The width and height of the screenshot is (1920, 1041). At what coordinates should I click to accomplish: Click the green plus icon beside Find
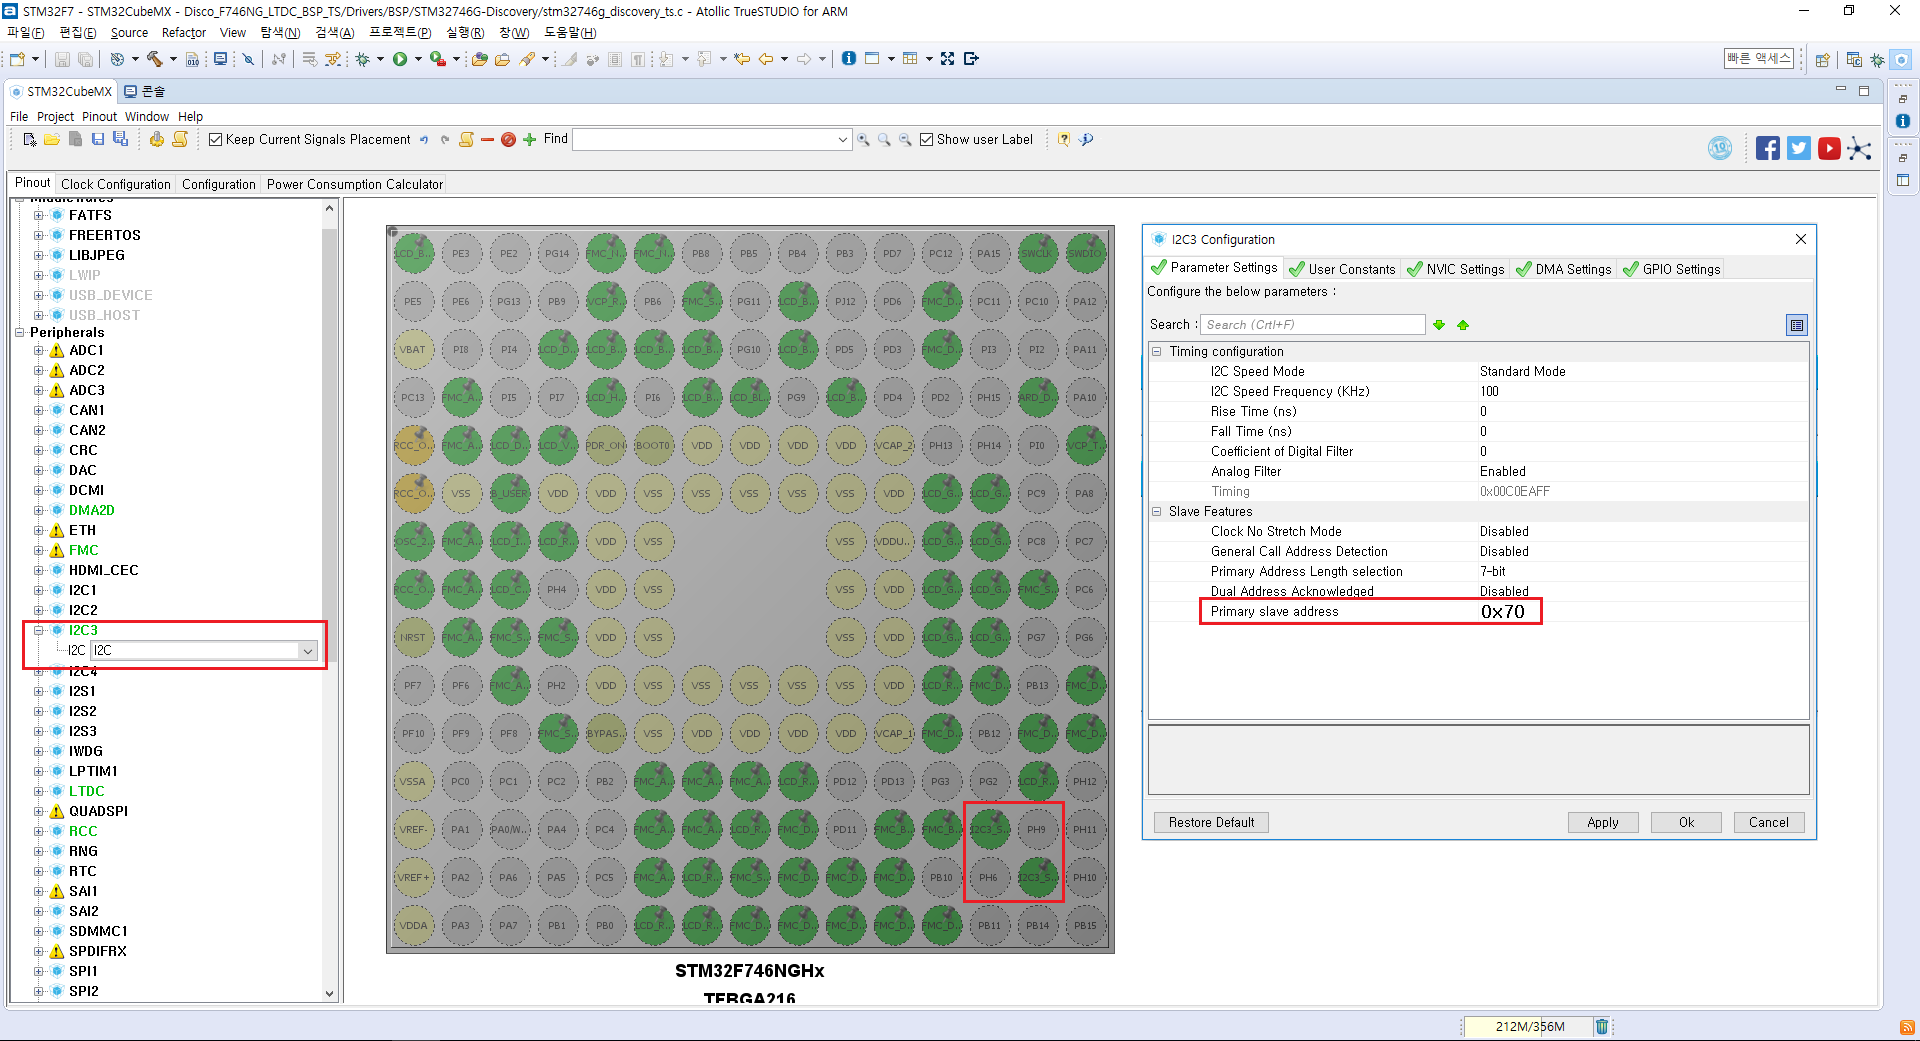coord(530,140)
